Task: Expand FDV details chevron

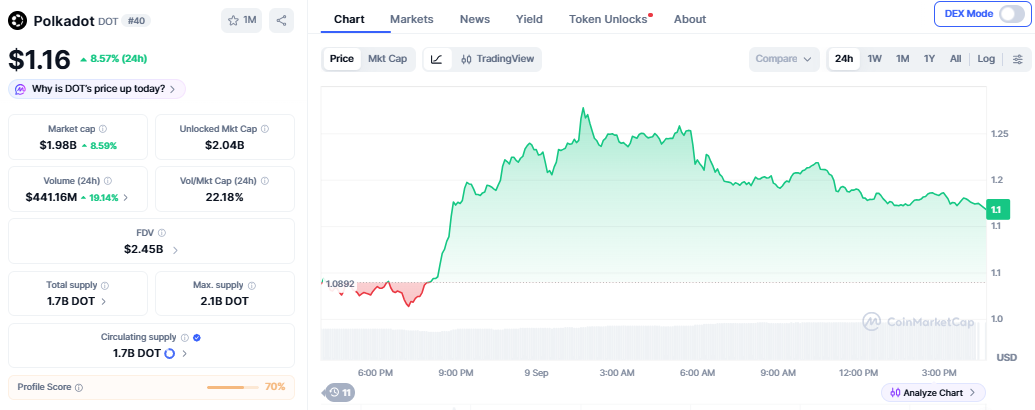Action: coord(175,250)
